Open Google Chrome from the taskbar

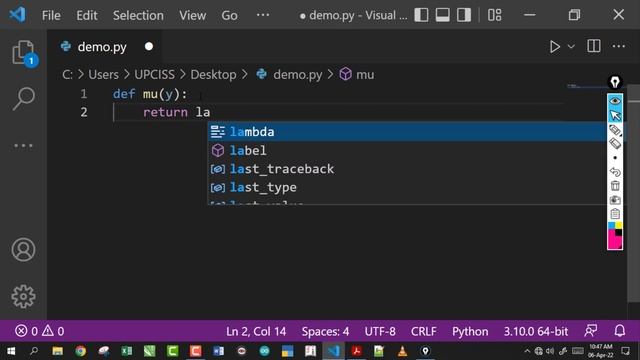pyautogui.click(x=80, y=351)
